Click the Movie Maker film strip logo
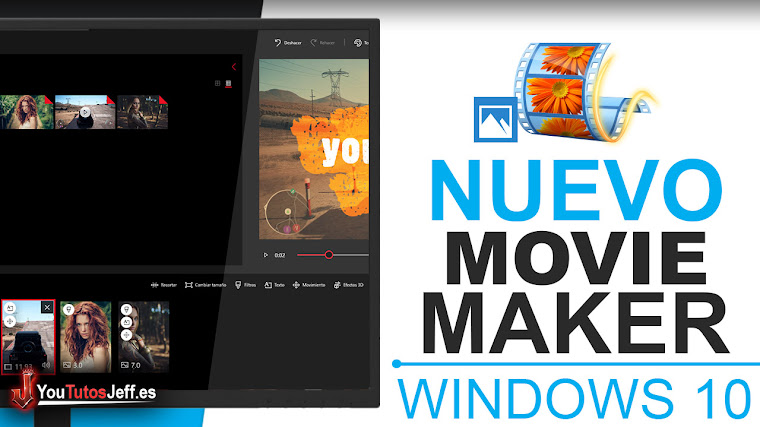This screenshot has height=427, width=760. [x=584, y=92]
